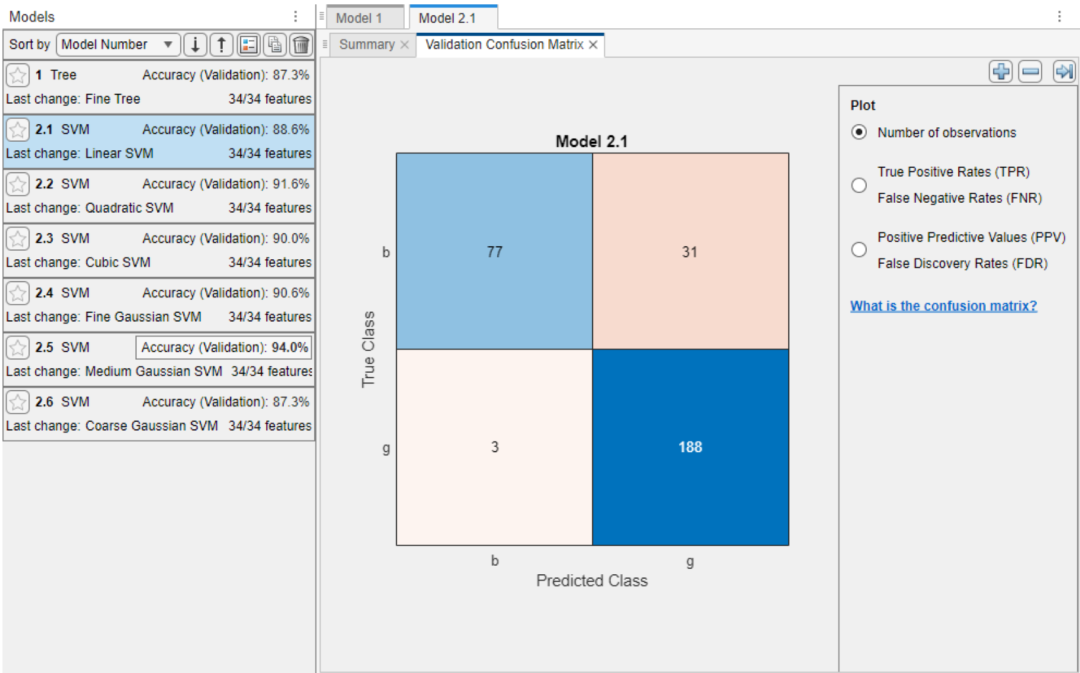
Task: Select True Positive Rates radio option
Action: point(859,185)
